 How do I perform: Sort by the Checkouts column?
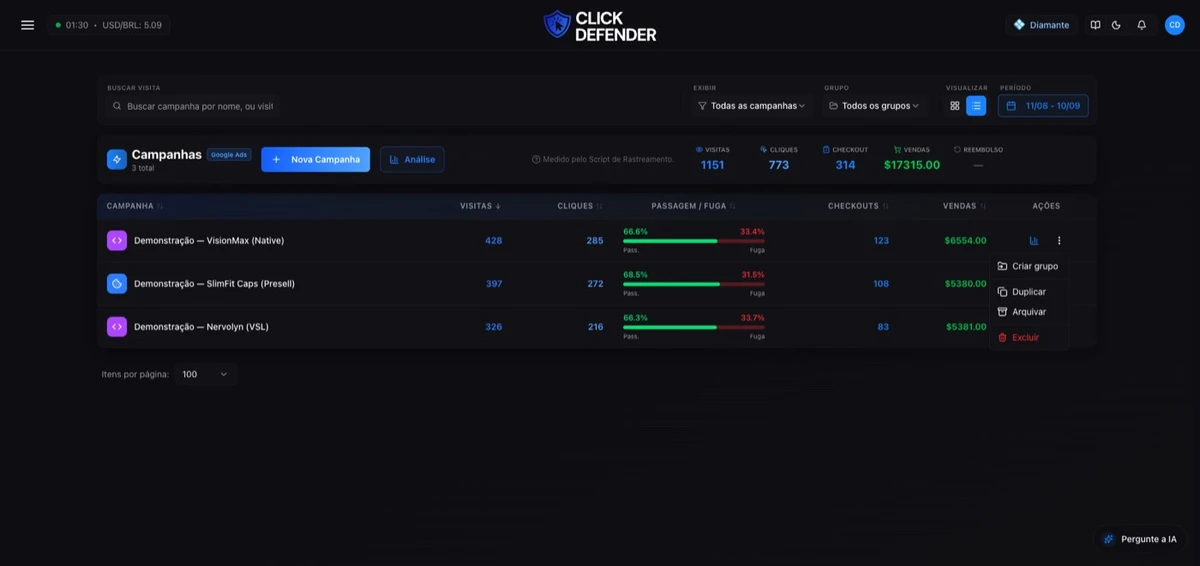point(858,206)
